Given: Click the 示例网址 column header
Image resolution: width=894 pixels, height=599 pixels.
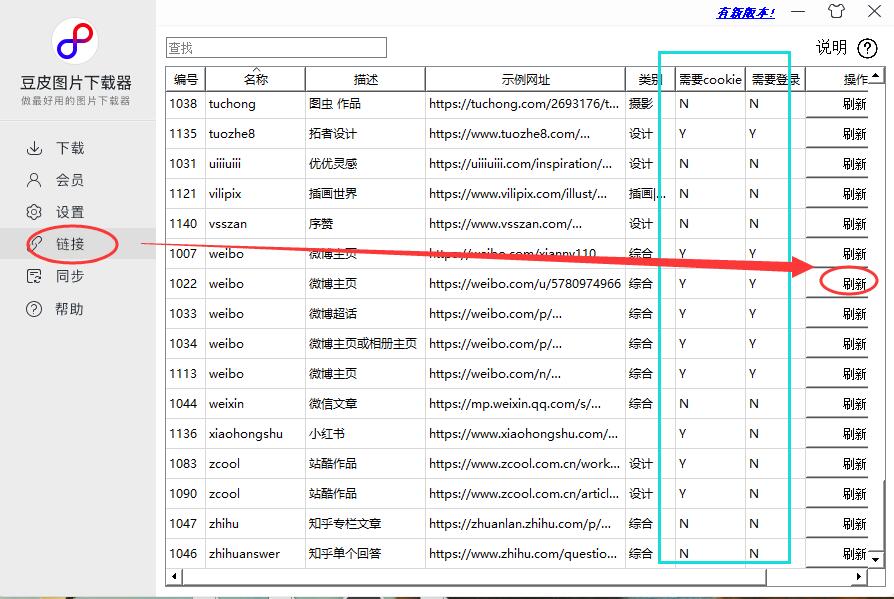Looking at the screenshot, I should (525, 79).
